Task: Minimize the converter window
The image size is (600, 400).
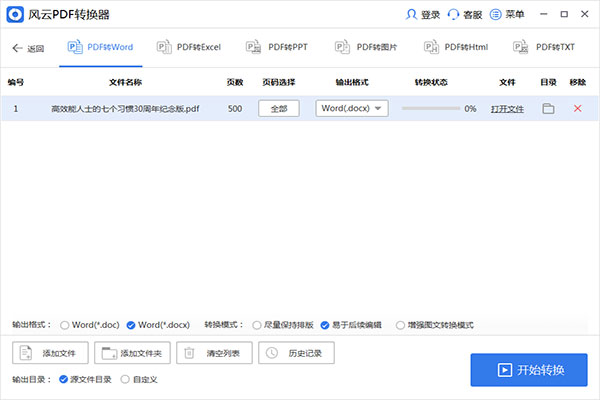Action: pyautogui.click(x=543, y=14)
